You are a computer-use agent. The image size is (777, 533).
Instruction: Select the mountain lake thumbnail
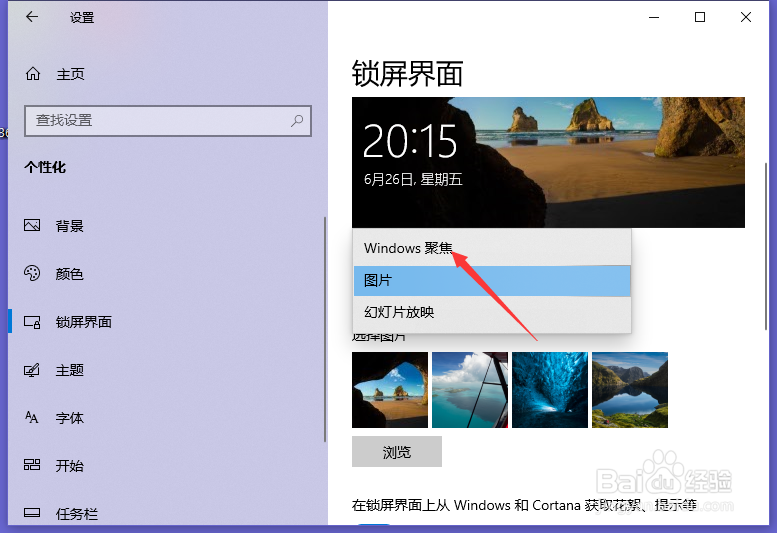[630, 390]
